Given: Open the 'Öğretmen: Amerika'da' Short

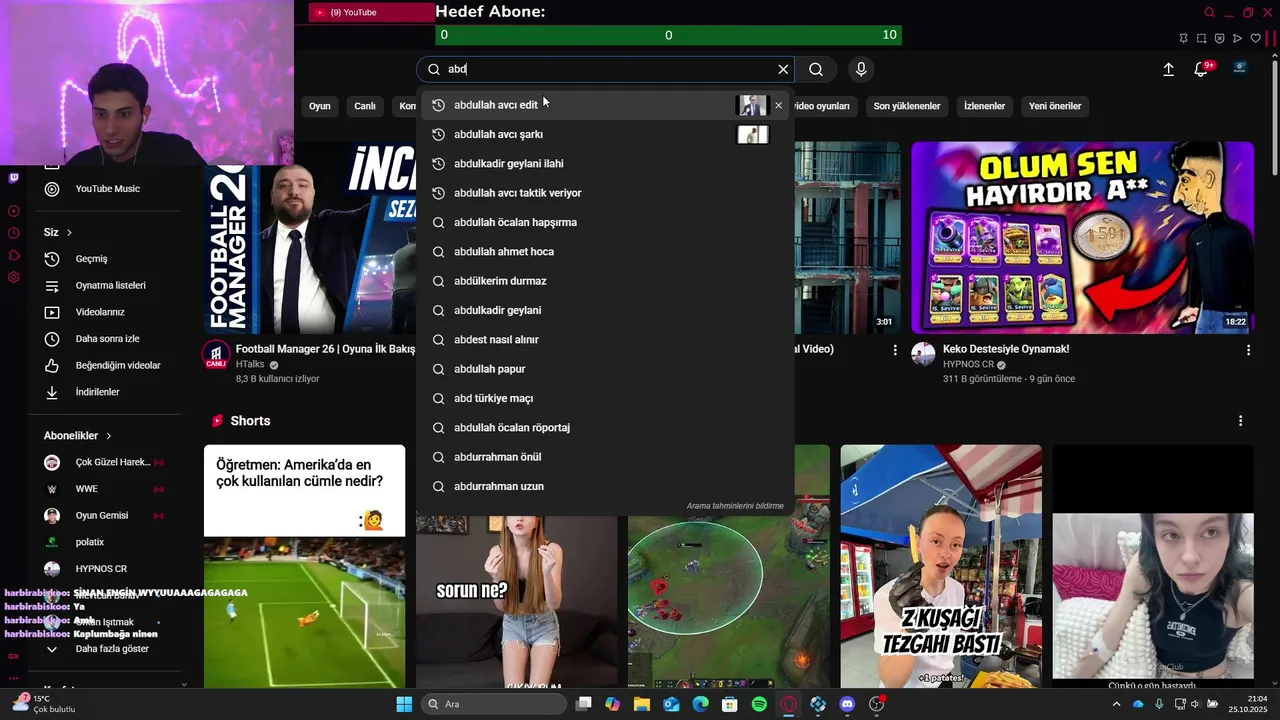Looking at the screenshot, I should point(304,566).
